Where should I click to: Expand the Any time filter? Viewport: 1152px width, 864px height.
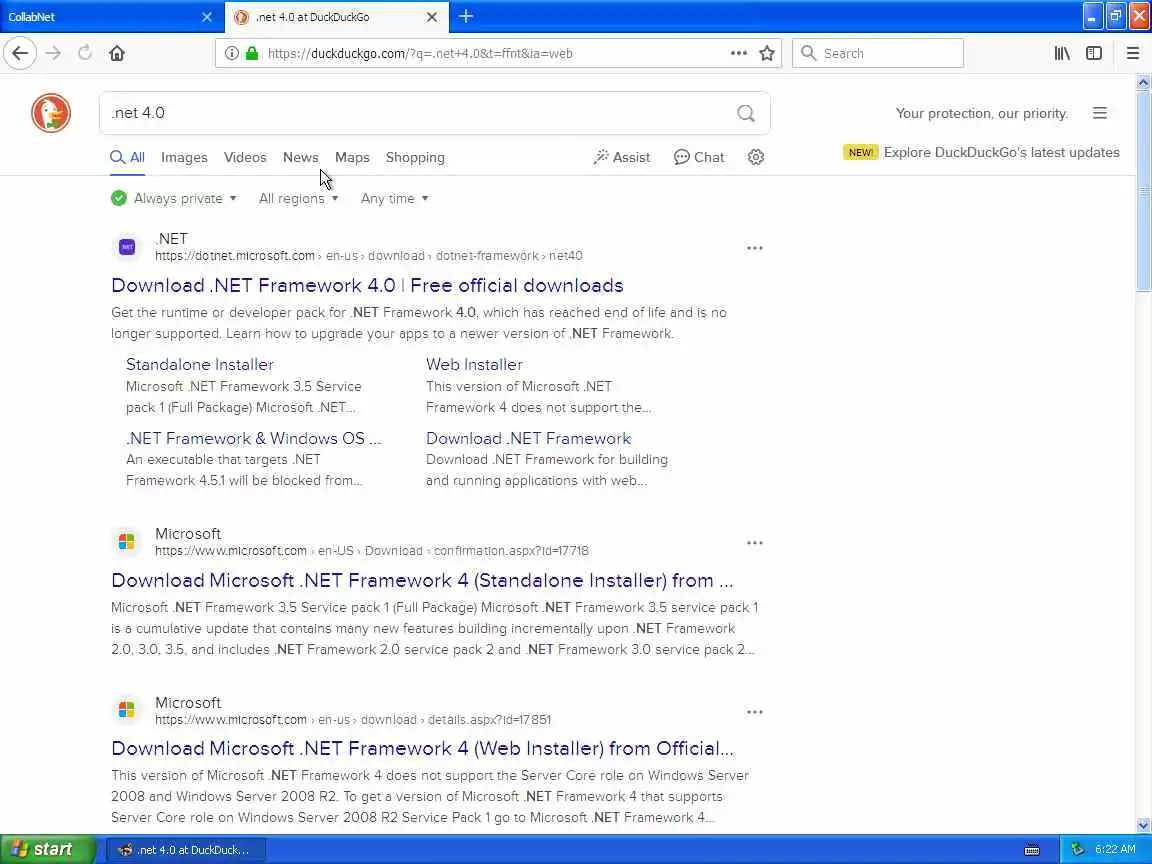pos(395,198)
